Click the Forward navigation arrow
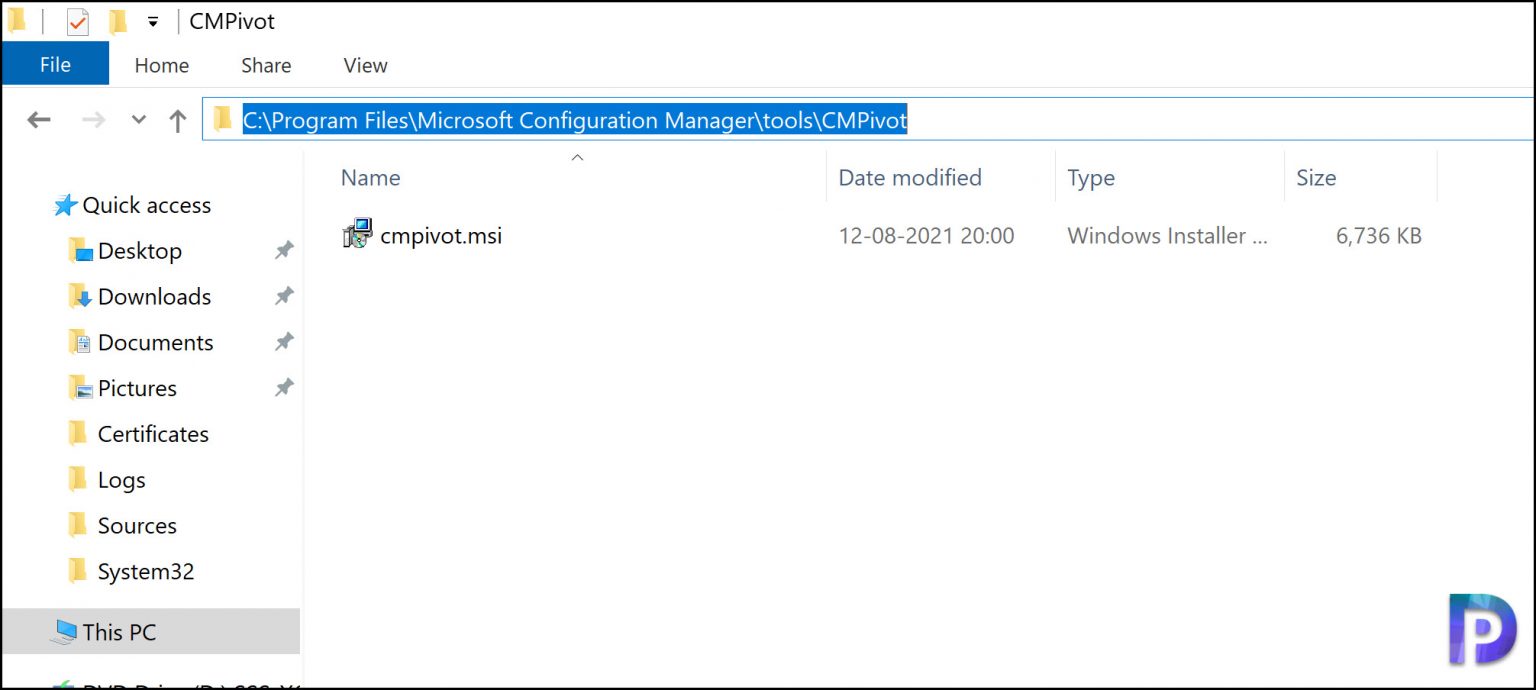The image size is (1536, 690). [x=93, y=121]
